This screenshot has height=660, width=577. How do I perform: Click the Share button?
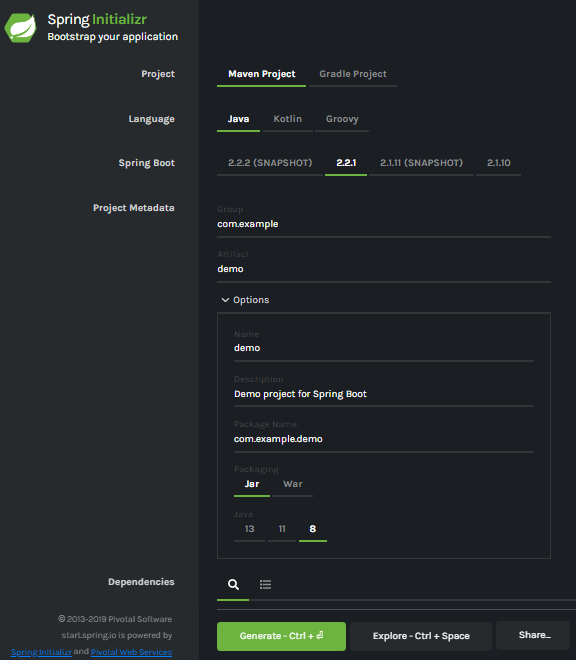[534, 635]
